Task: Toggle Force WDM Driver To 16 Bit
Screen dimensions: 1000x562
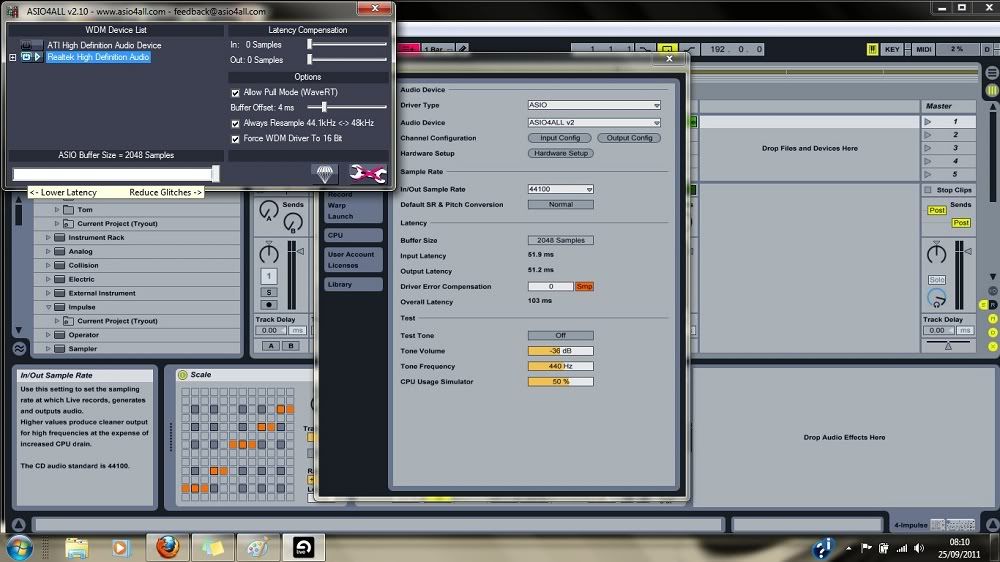Action: [x=235, y=138]
